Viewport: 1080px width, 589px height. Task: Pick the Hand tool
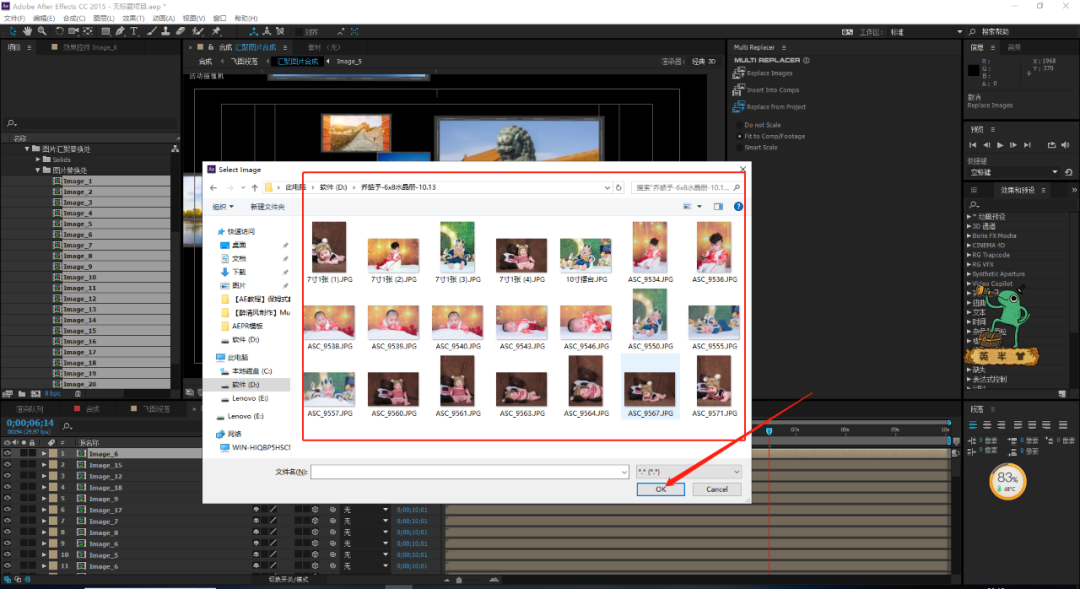click(x=27, y=31)
